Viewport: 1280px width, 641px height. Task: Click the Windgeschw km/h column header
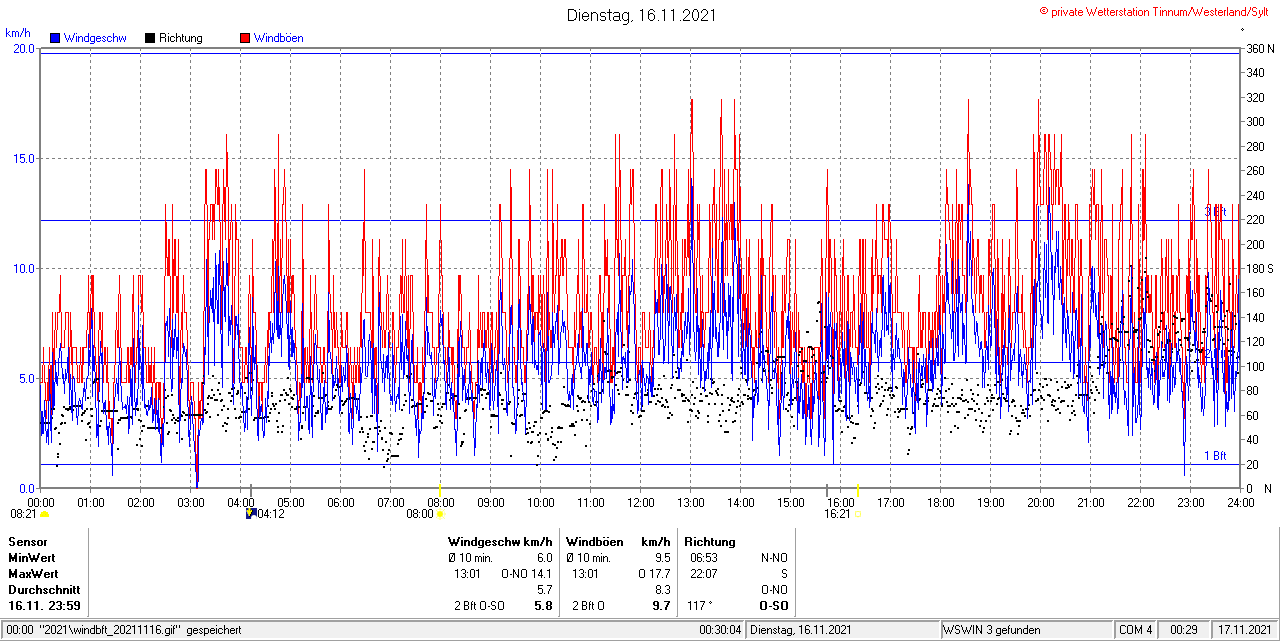click(x=500, y=542)
